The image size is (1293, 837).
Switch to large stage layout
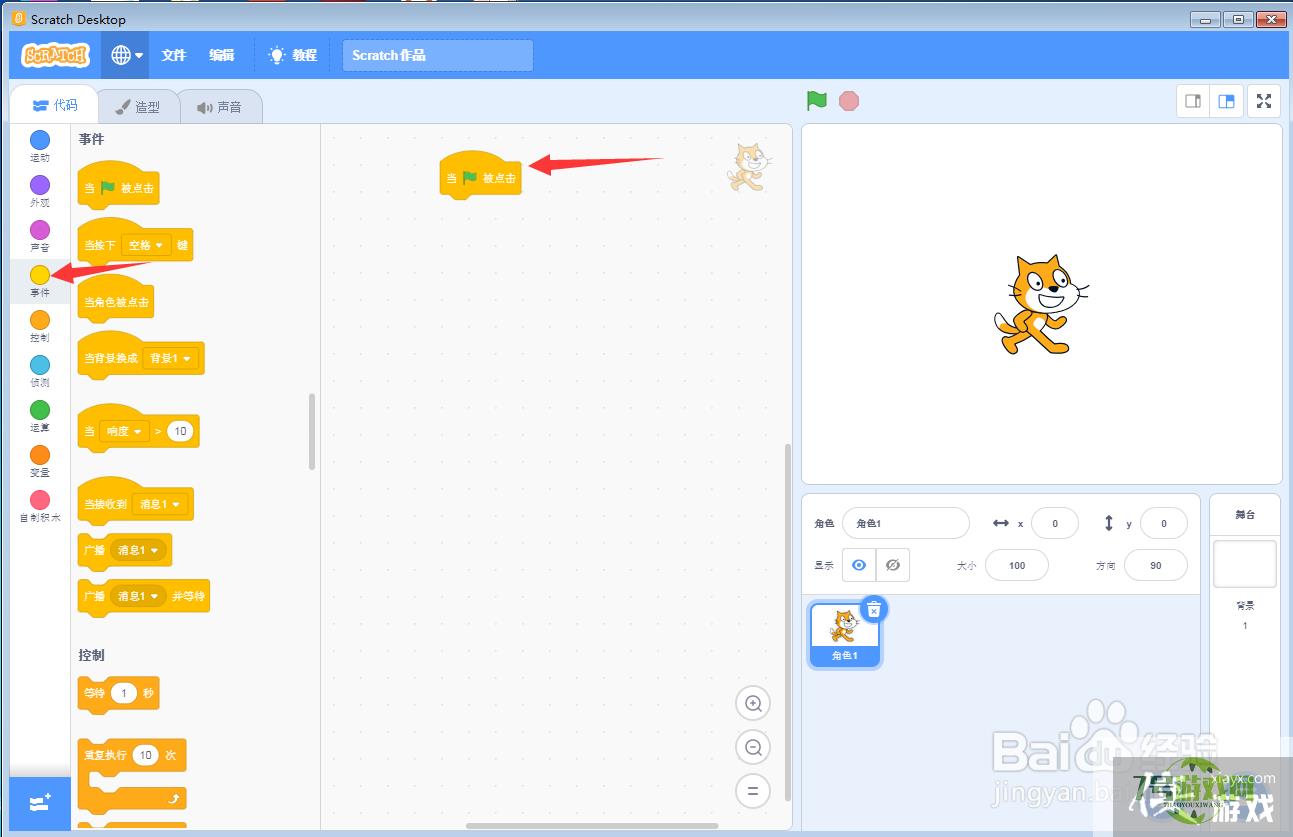1225,101
